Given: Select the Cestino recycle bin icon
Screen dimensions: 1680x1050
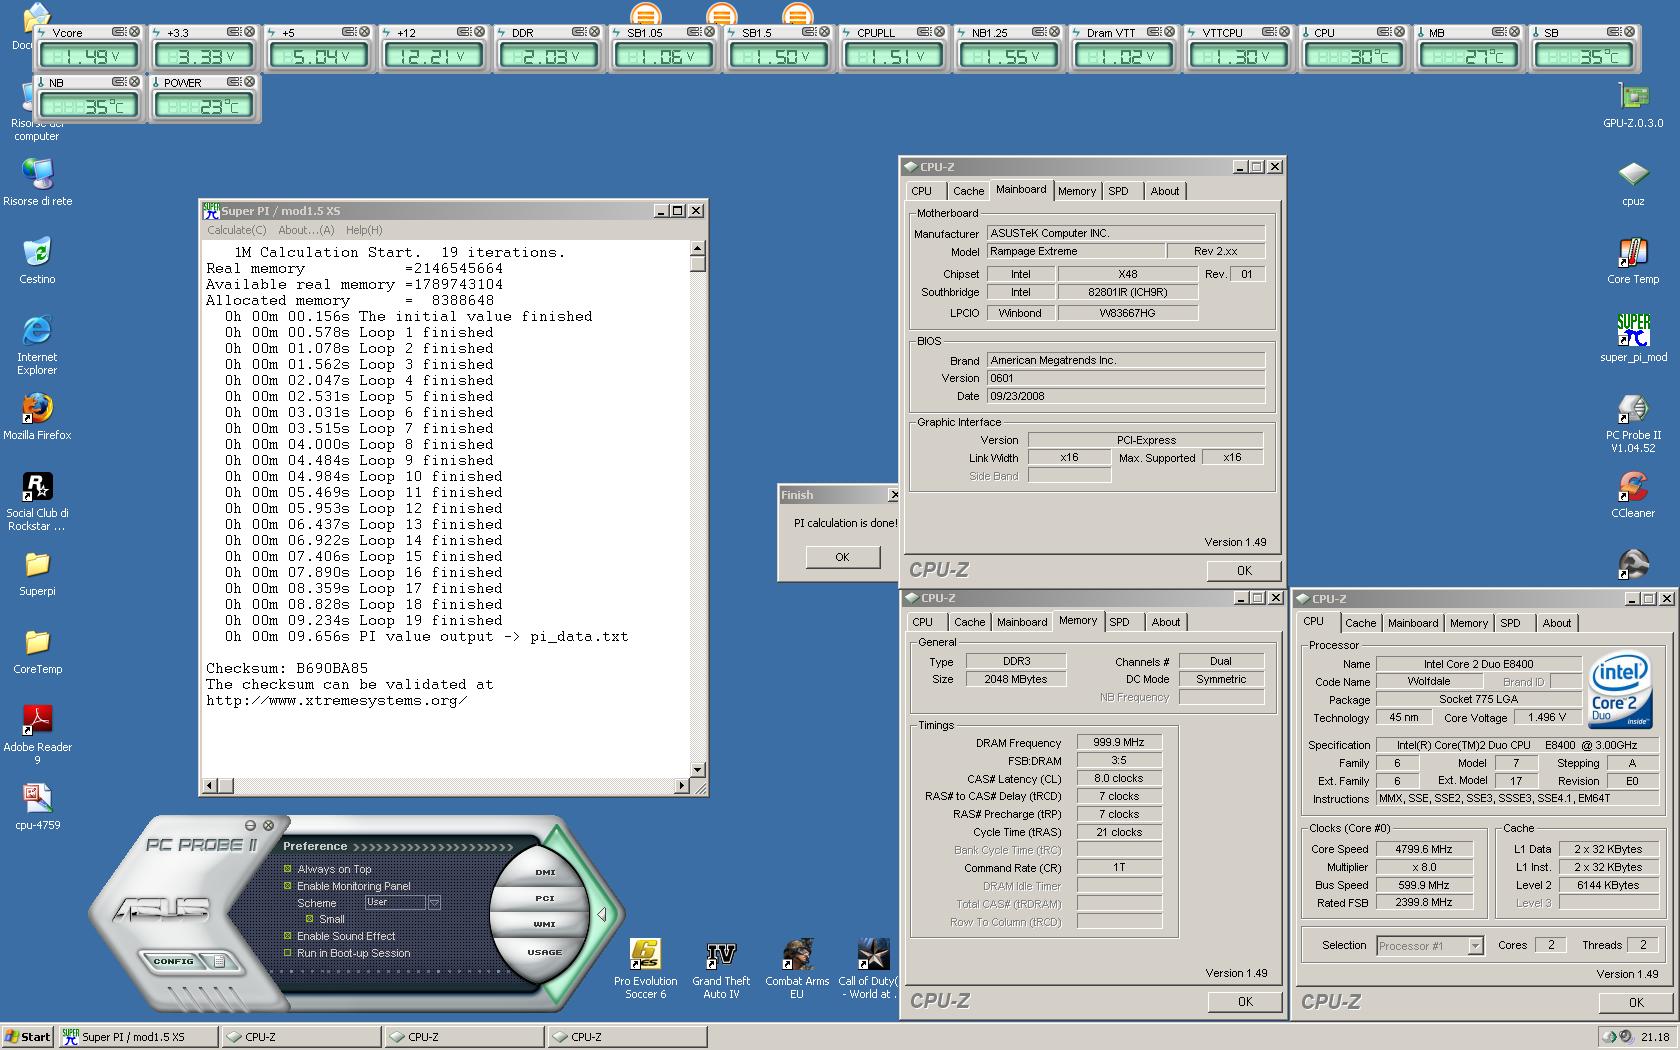Looking at the screenshot, I should point(37,261).
